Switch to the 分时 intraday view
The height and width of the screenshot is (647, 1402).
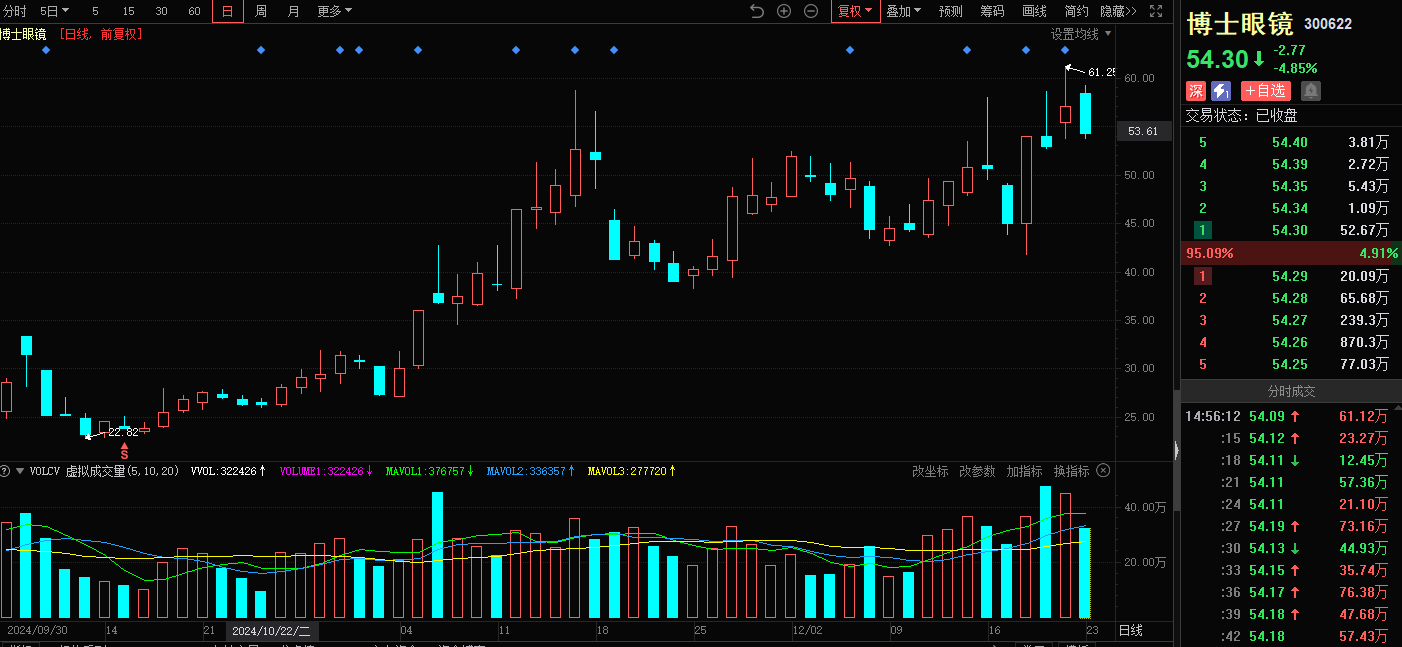pyautogui.click(x=15, y=11)
